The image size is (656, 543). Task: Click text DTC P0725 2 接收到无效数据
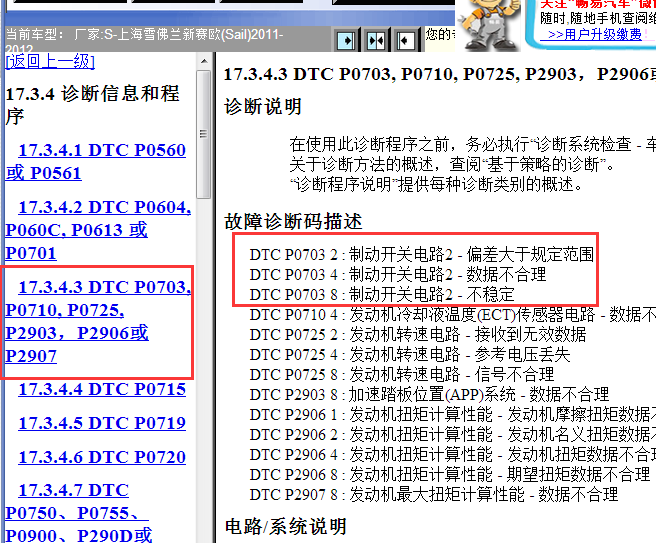418,335
